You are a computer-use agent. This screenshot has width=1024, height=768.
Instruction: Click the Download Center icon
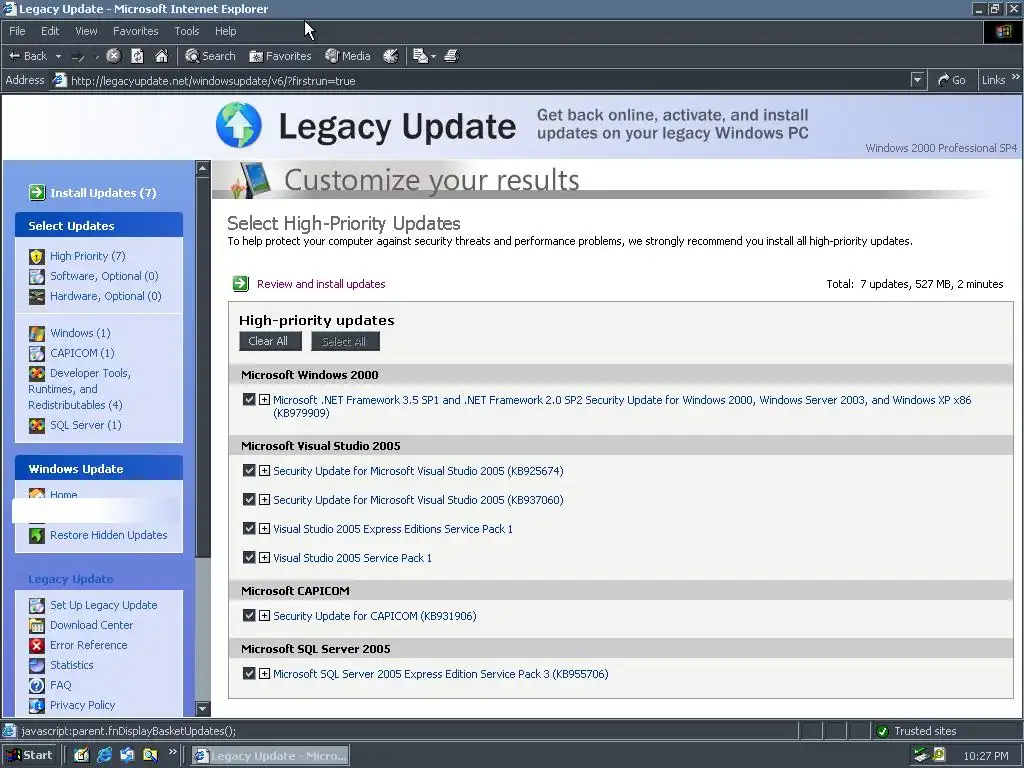pyautogui.click(x=37, y=626)
